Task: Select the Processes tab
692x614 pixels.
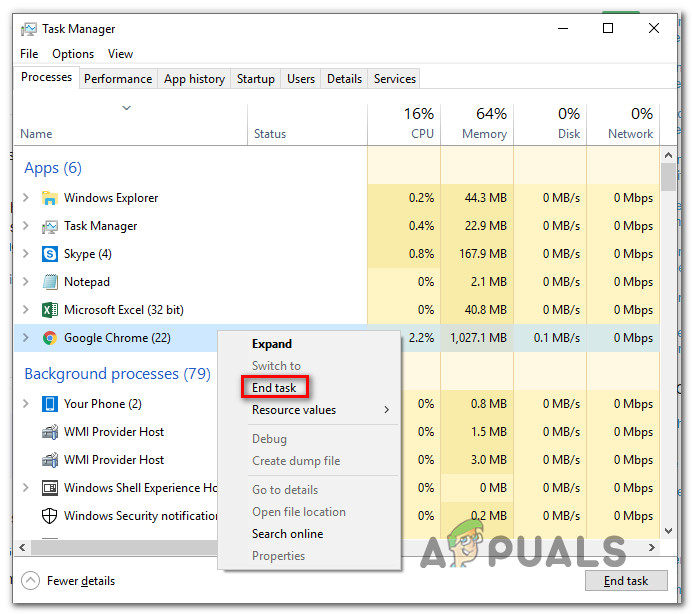Action: coord(46,77)
